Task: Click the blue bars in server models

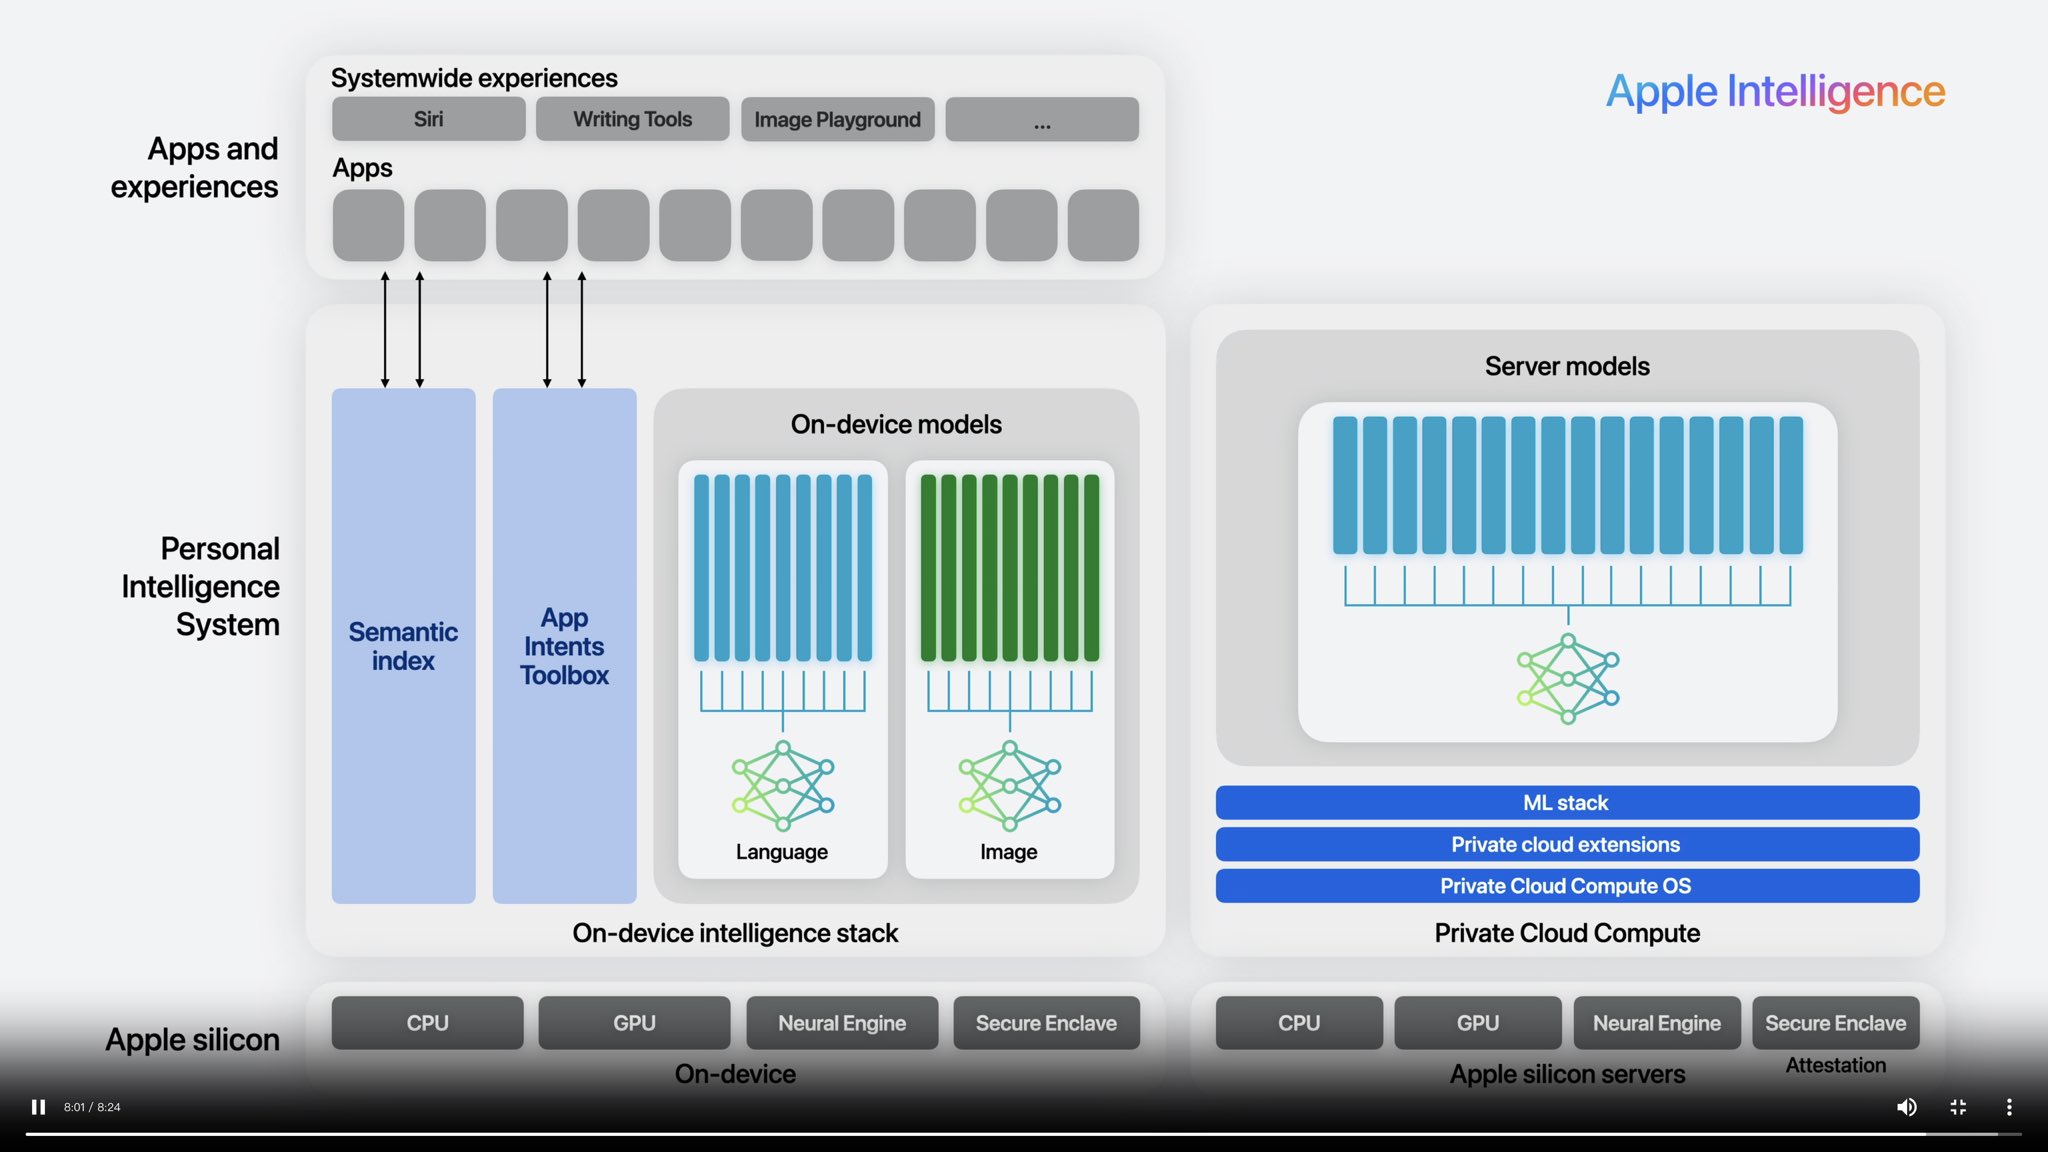Action: 1567,485
